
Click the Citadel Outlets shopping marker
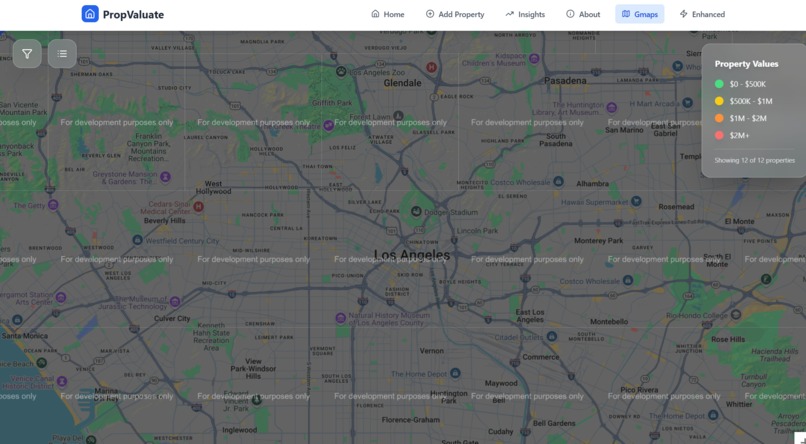click(x=552, y=336)
